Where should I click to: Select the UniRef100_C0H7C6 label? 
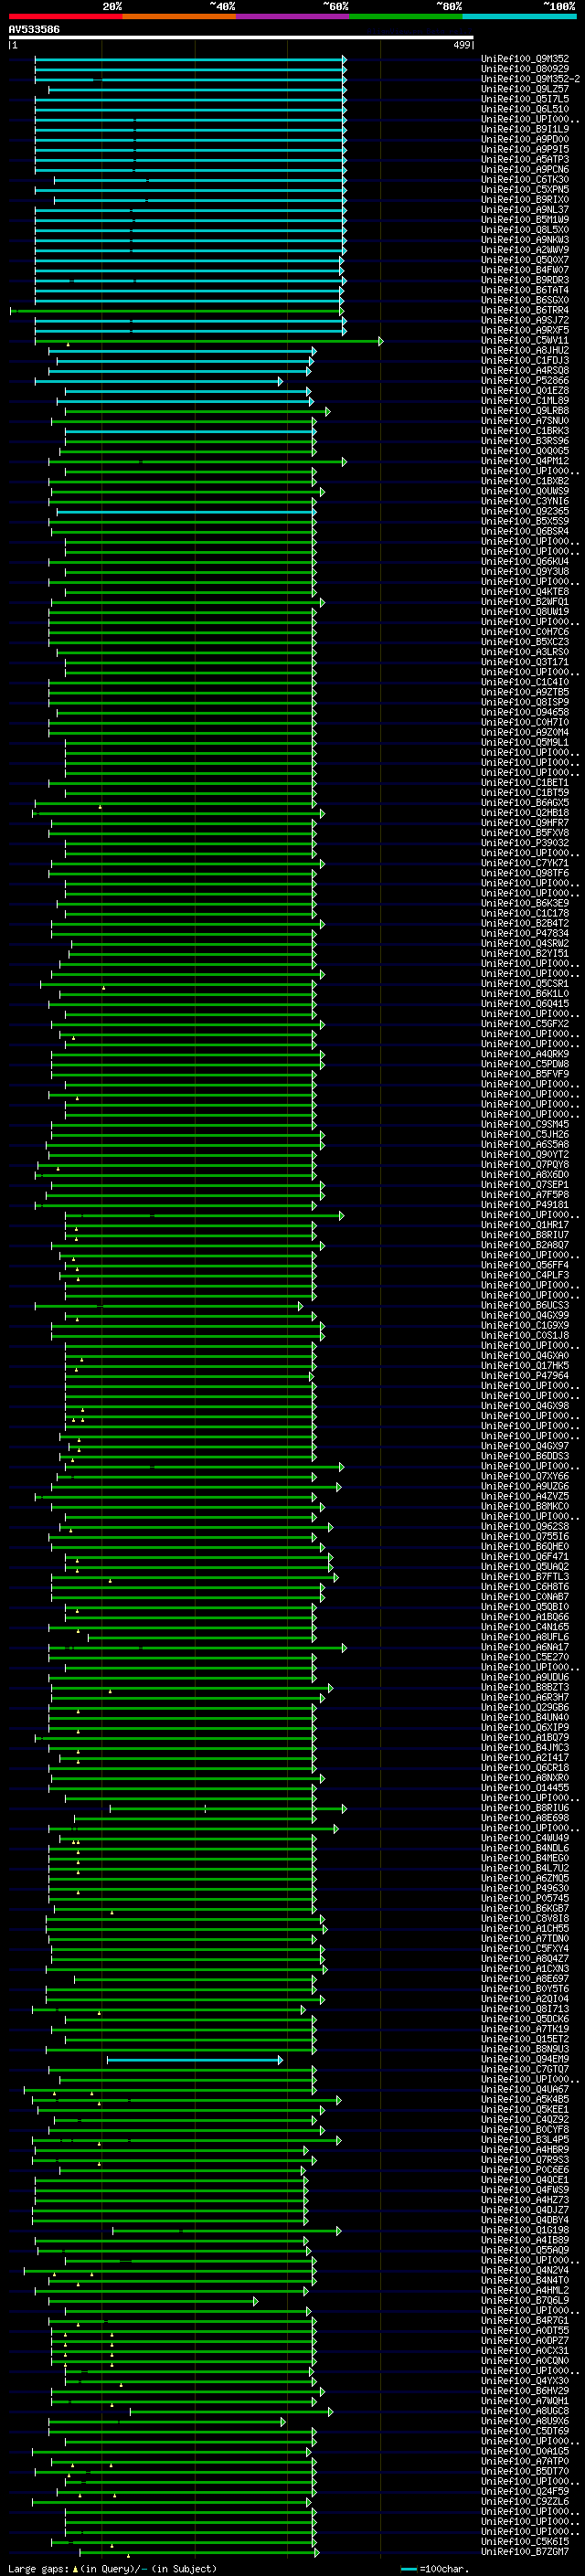525,632
